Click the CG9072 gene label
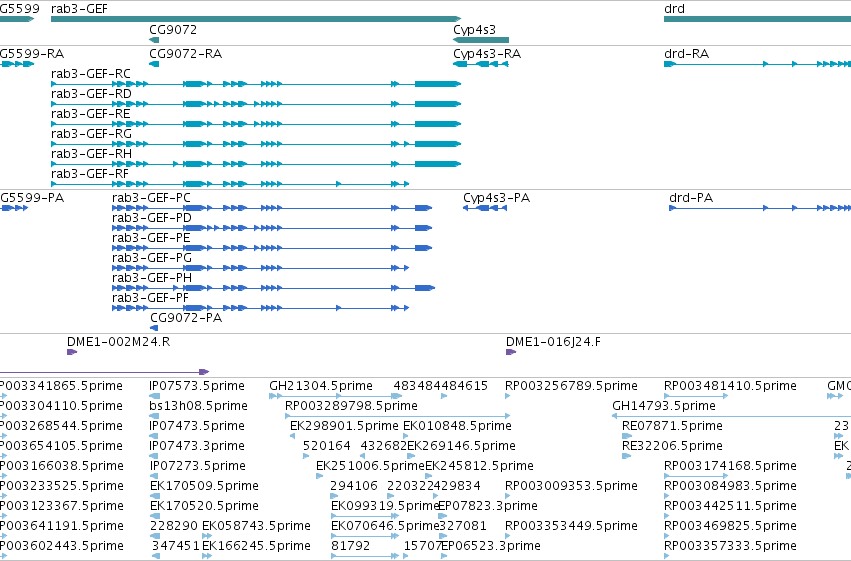The width and height of the screenshot is (851, 561). coord(173,30)
